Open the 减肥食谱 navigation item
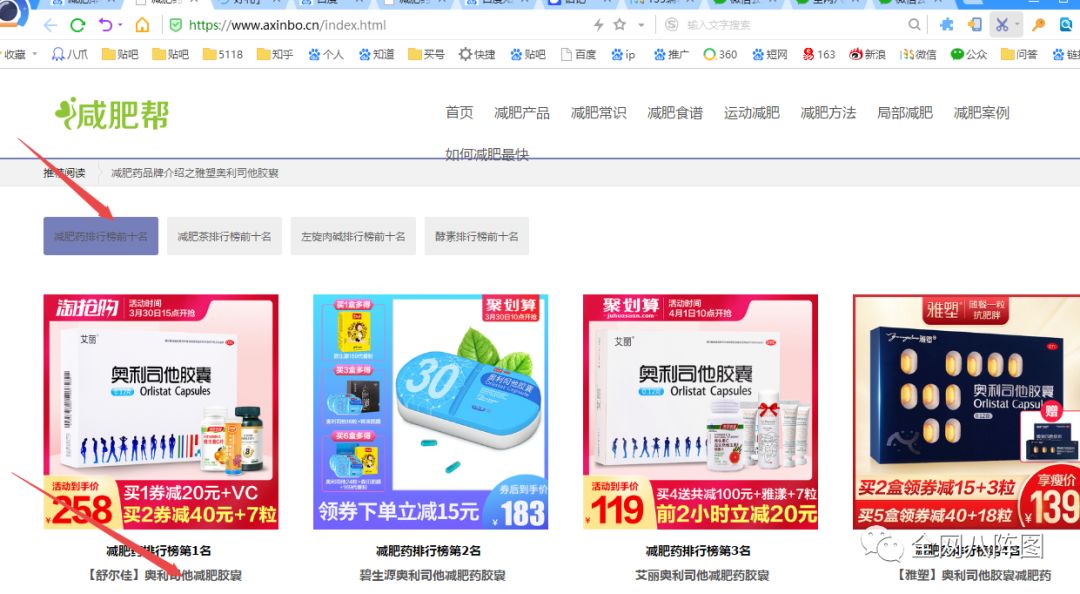Viewport: 1080px width, 594px height. click(675, 113)
